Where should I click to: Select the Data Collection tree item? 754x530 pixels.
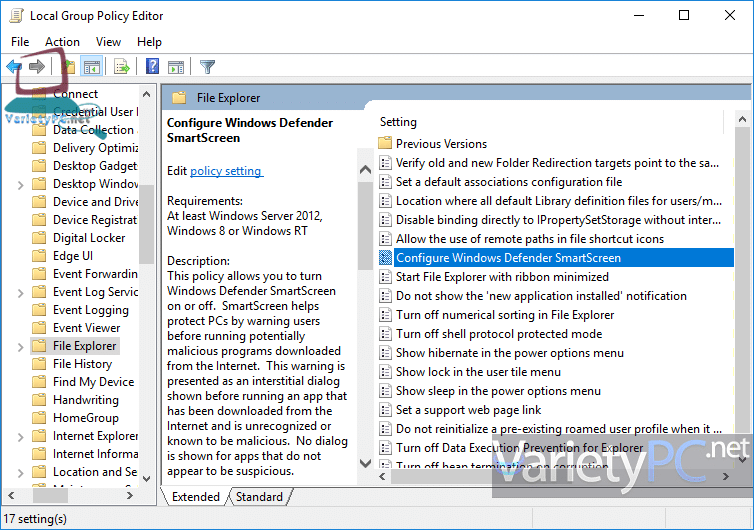(93, 130)
